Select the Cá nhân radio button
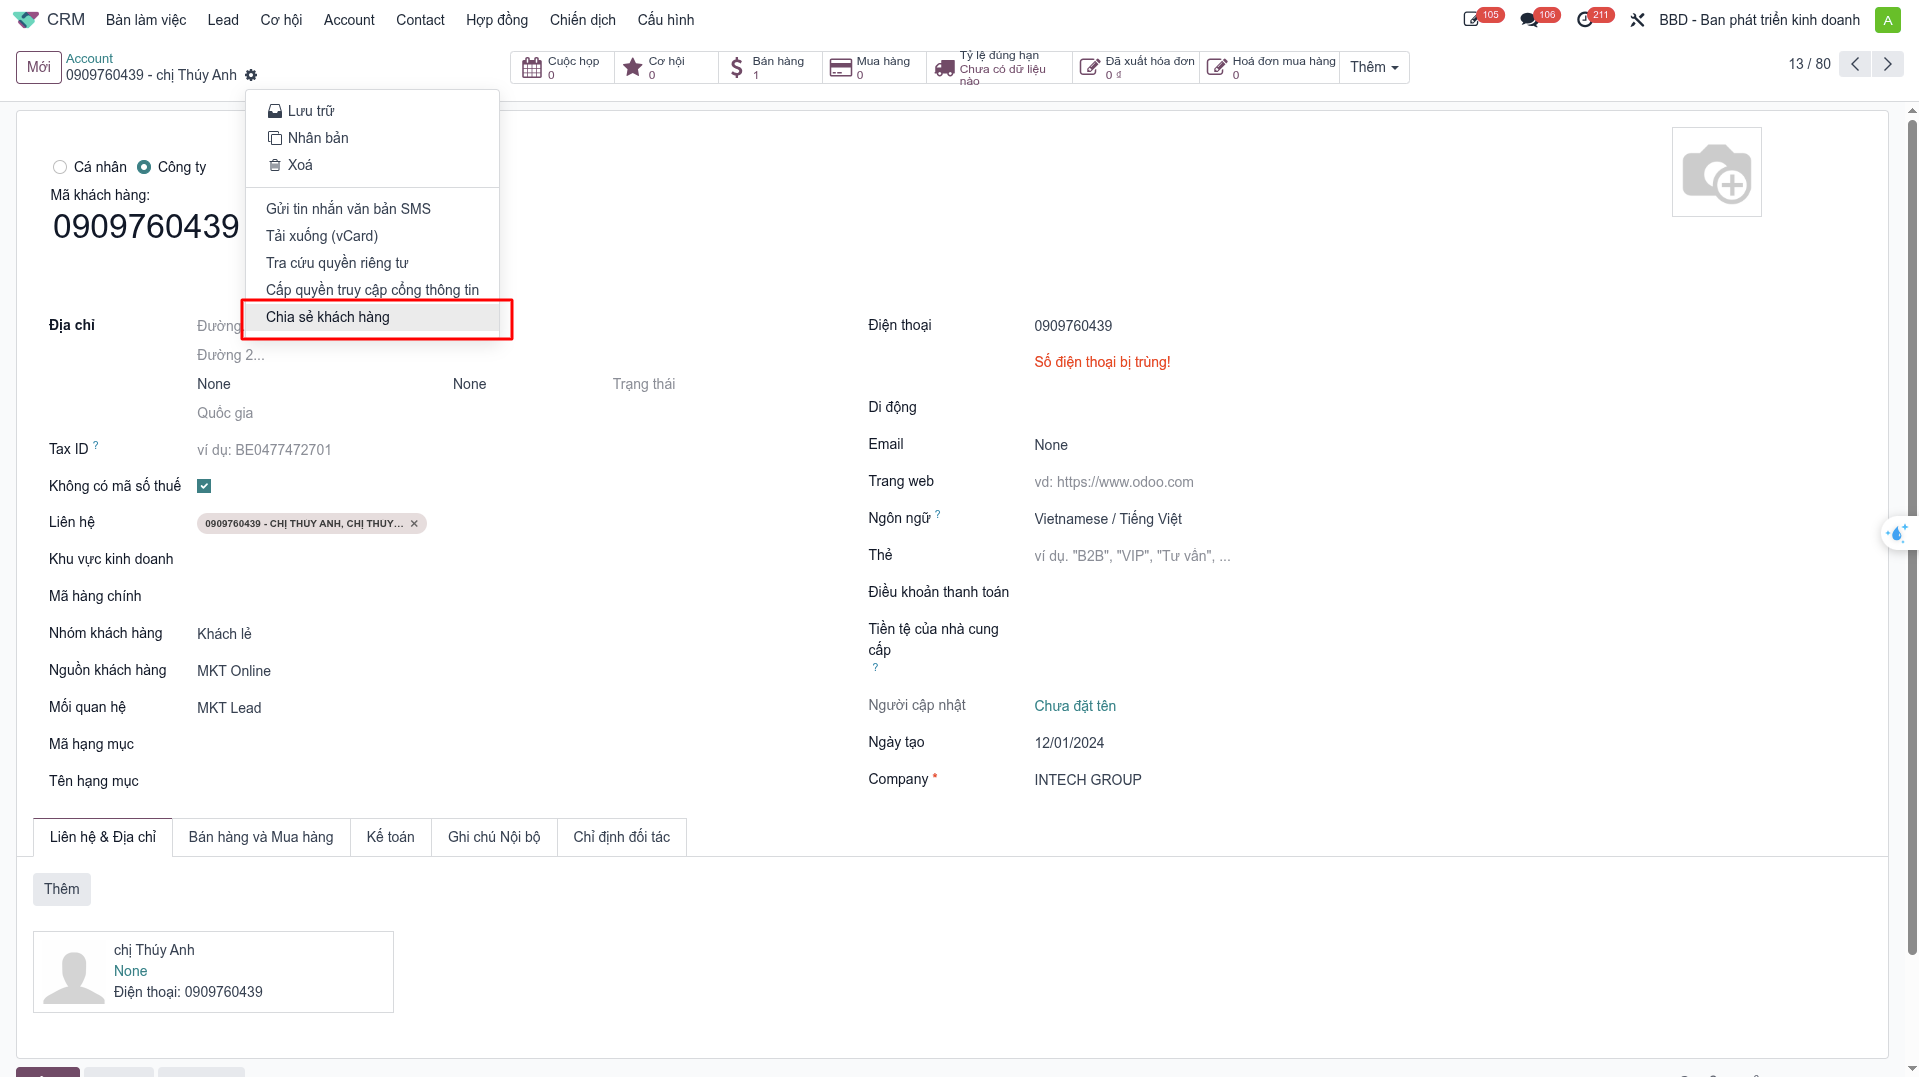1919x1077 pixels. tap(60, 167)
